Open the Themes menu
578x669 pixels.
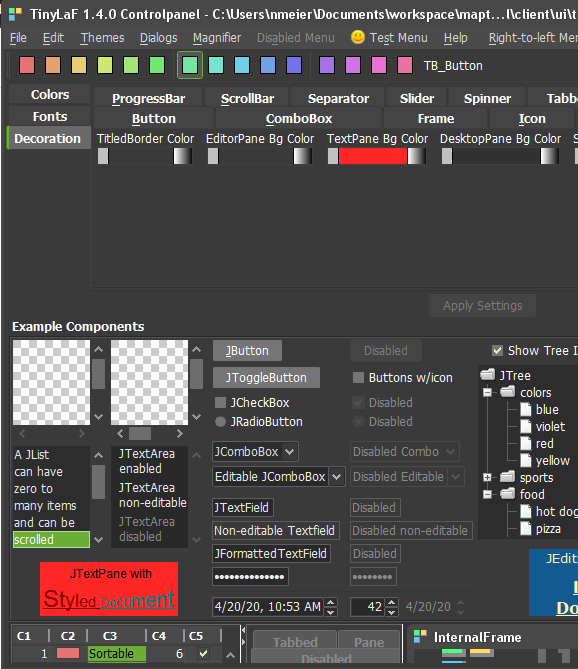pos(102,38)
